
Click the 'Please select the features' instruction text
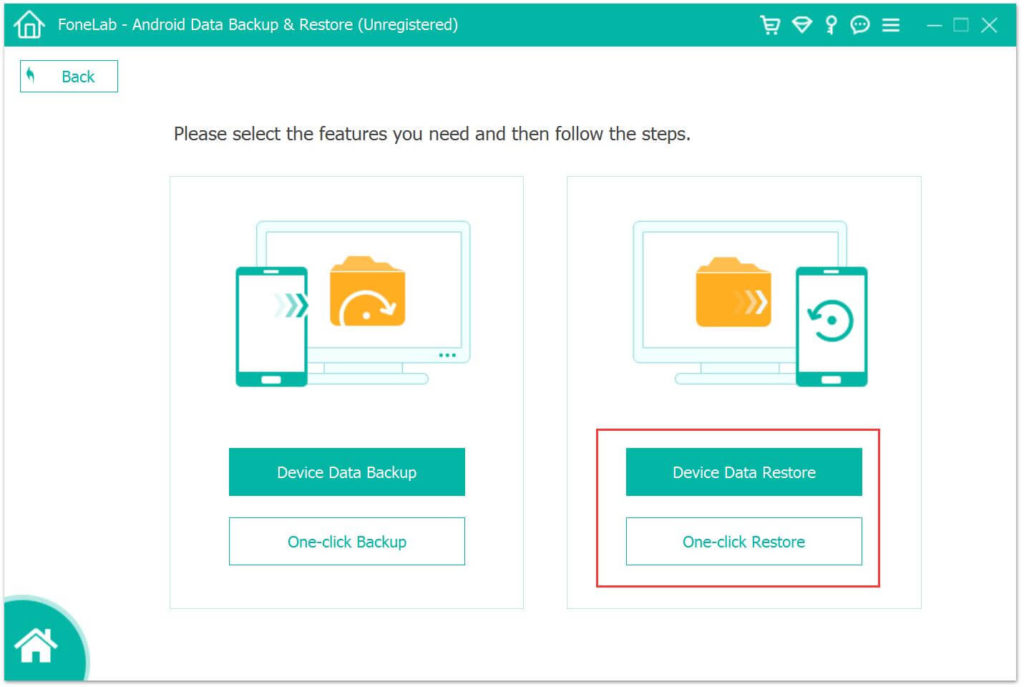click(x=432, y=135)
